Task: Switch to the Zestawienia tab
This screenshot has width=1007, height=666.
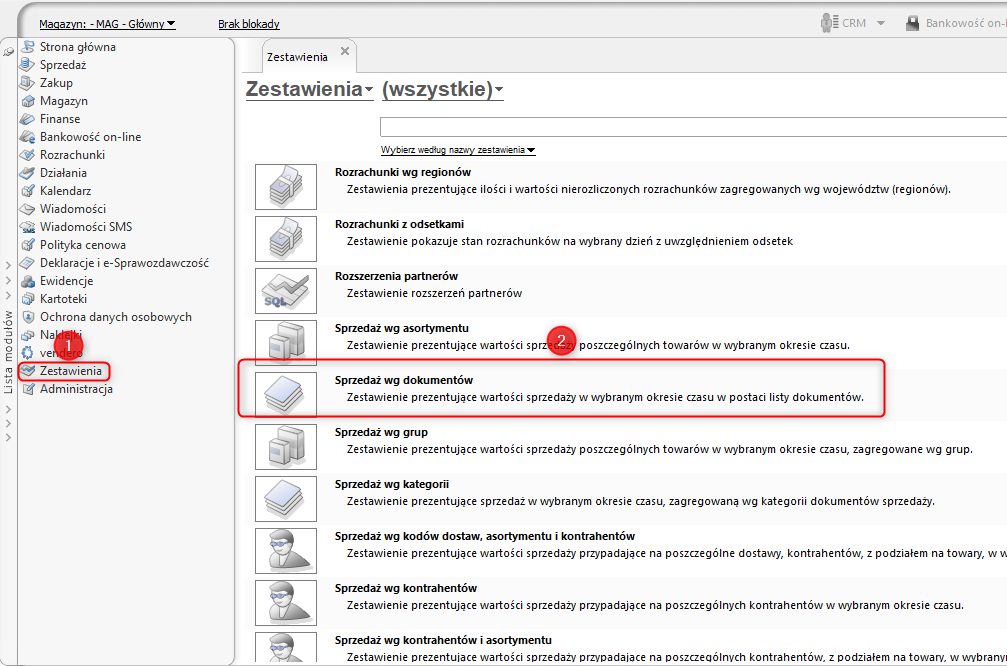Action: point(297,57)
